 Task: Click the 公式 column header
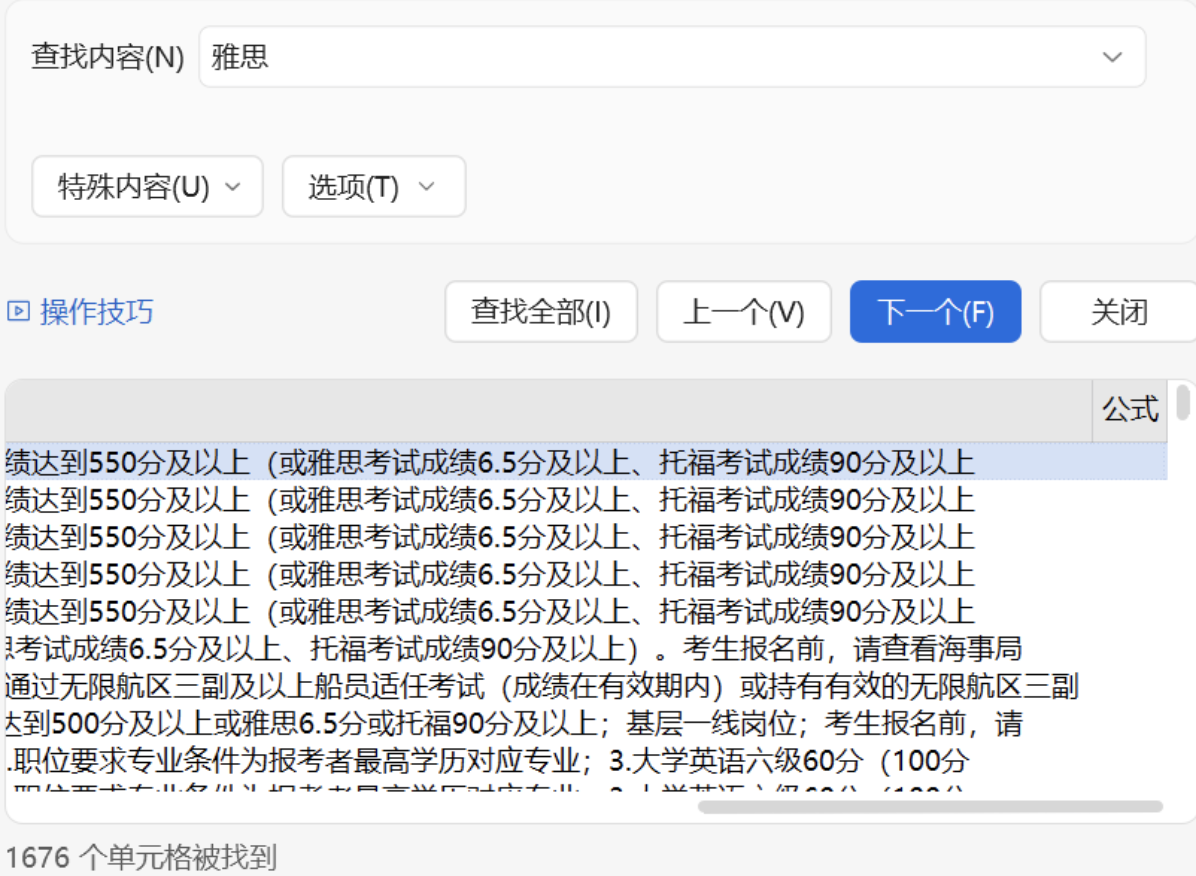click(1129, 410)
